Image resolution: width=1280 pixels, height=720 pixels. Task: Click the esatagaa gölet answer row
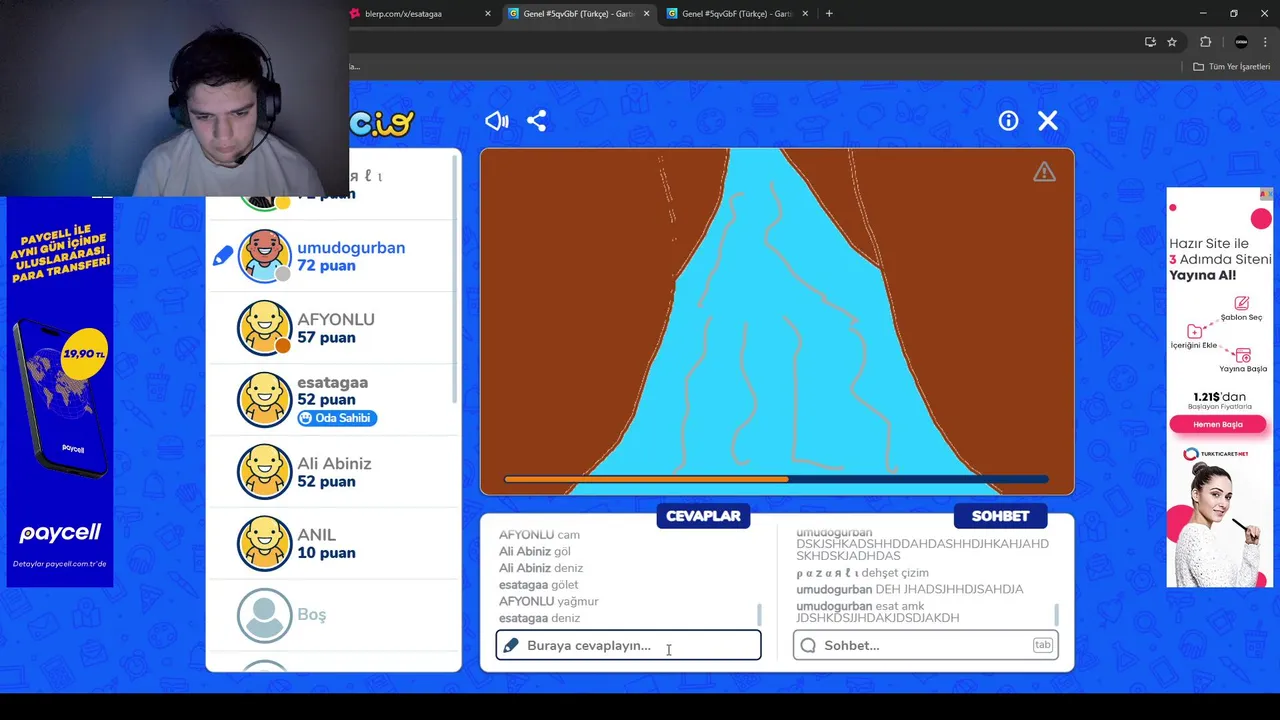[x=538, y=584]
